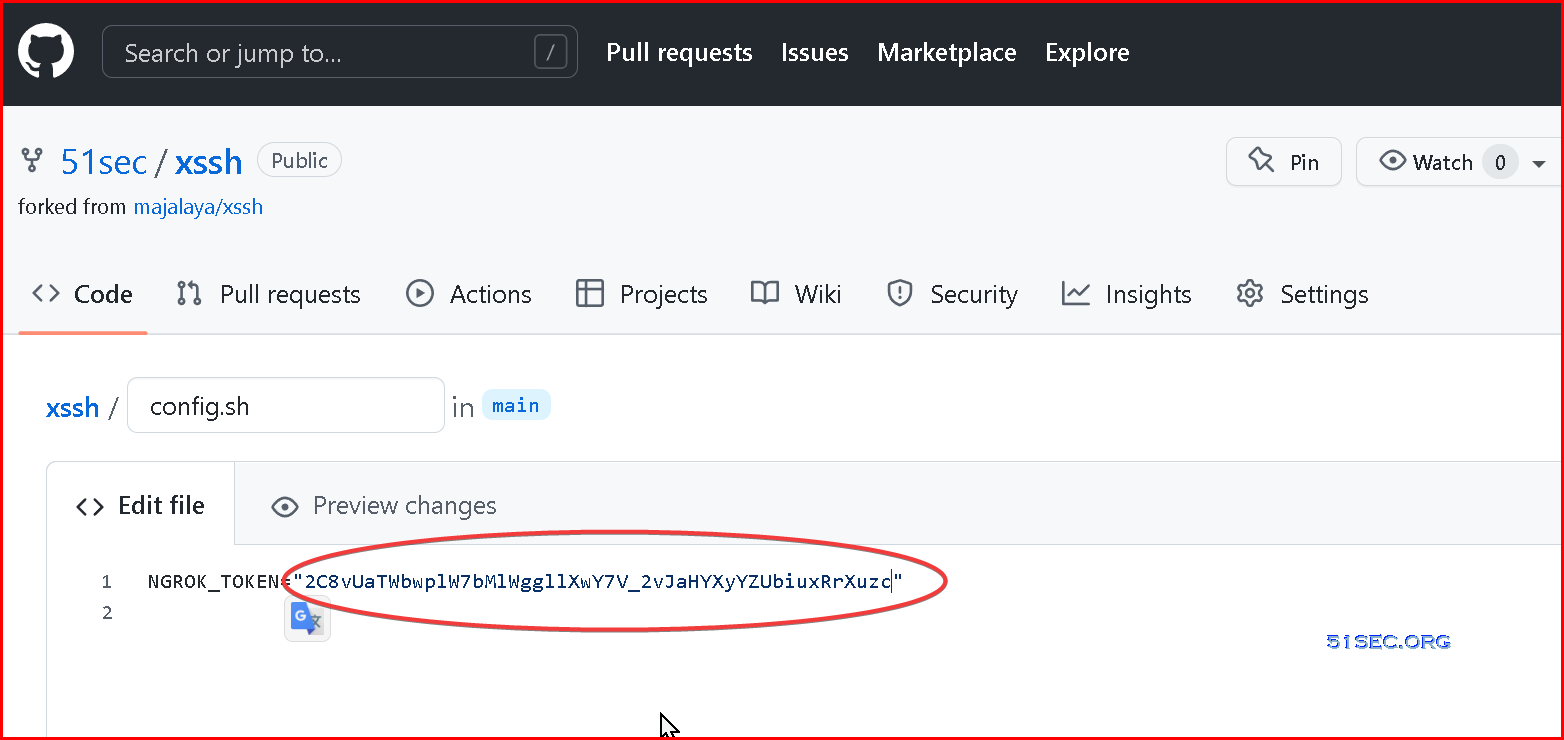Place cursor in the ngrok token string

(598, 582)
